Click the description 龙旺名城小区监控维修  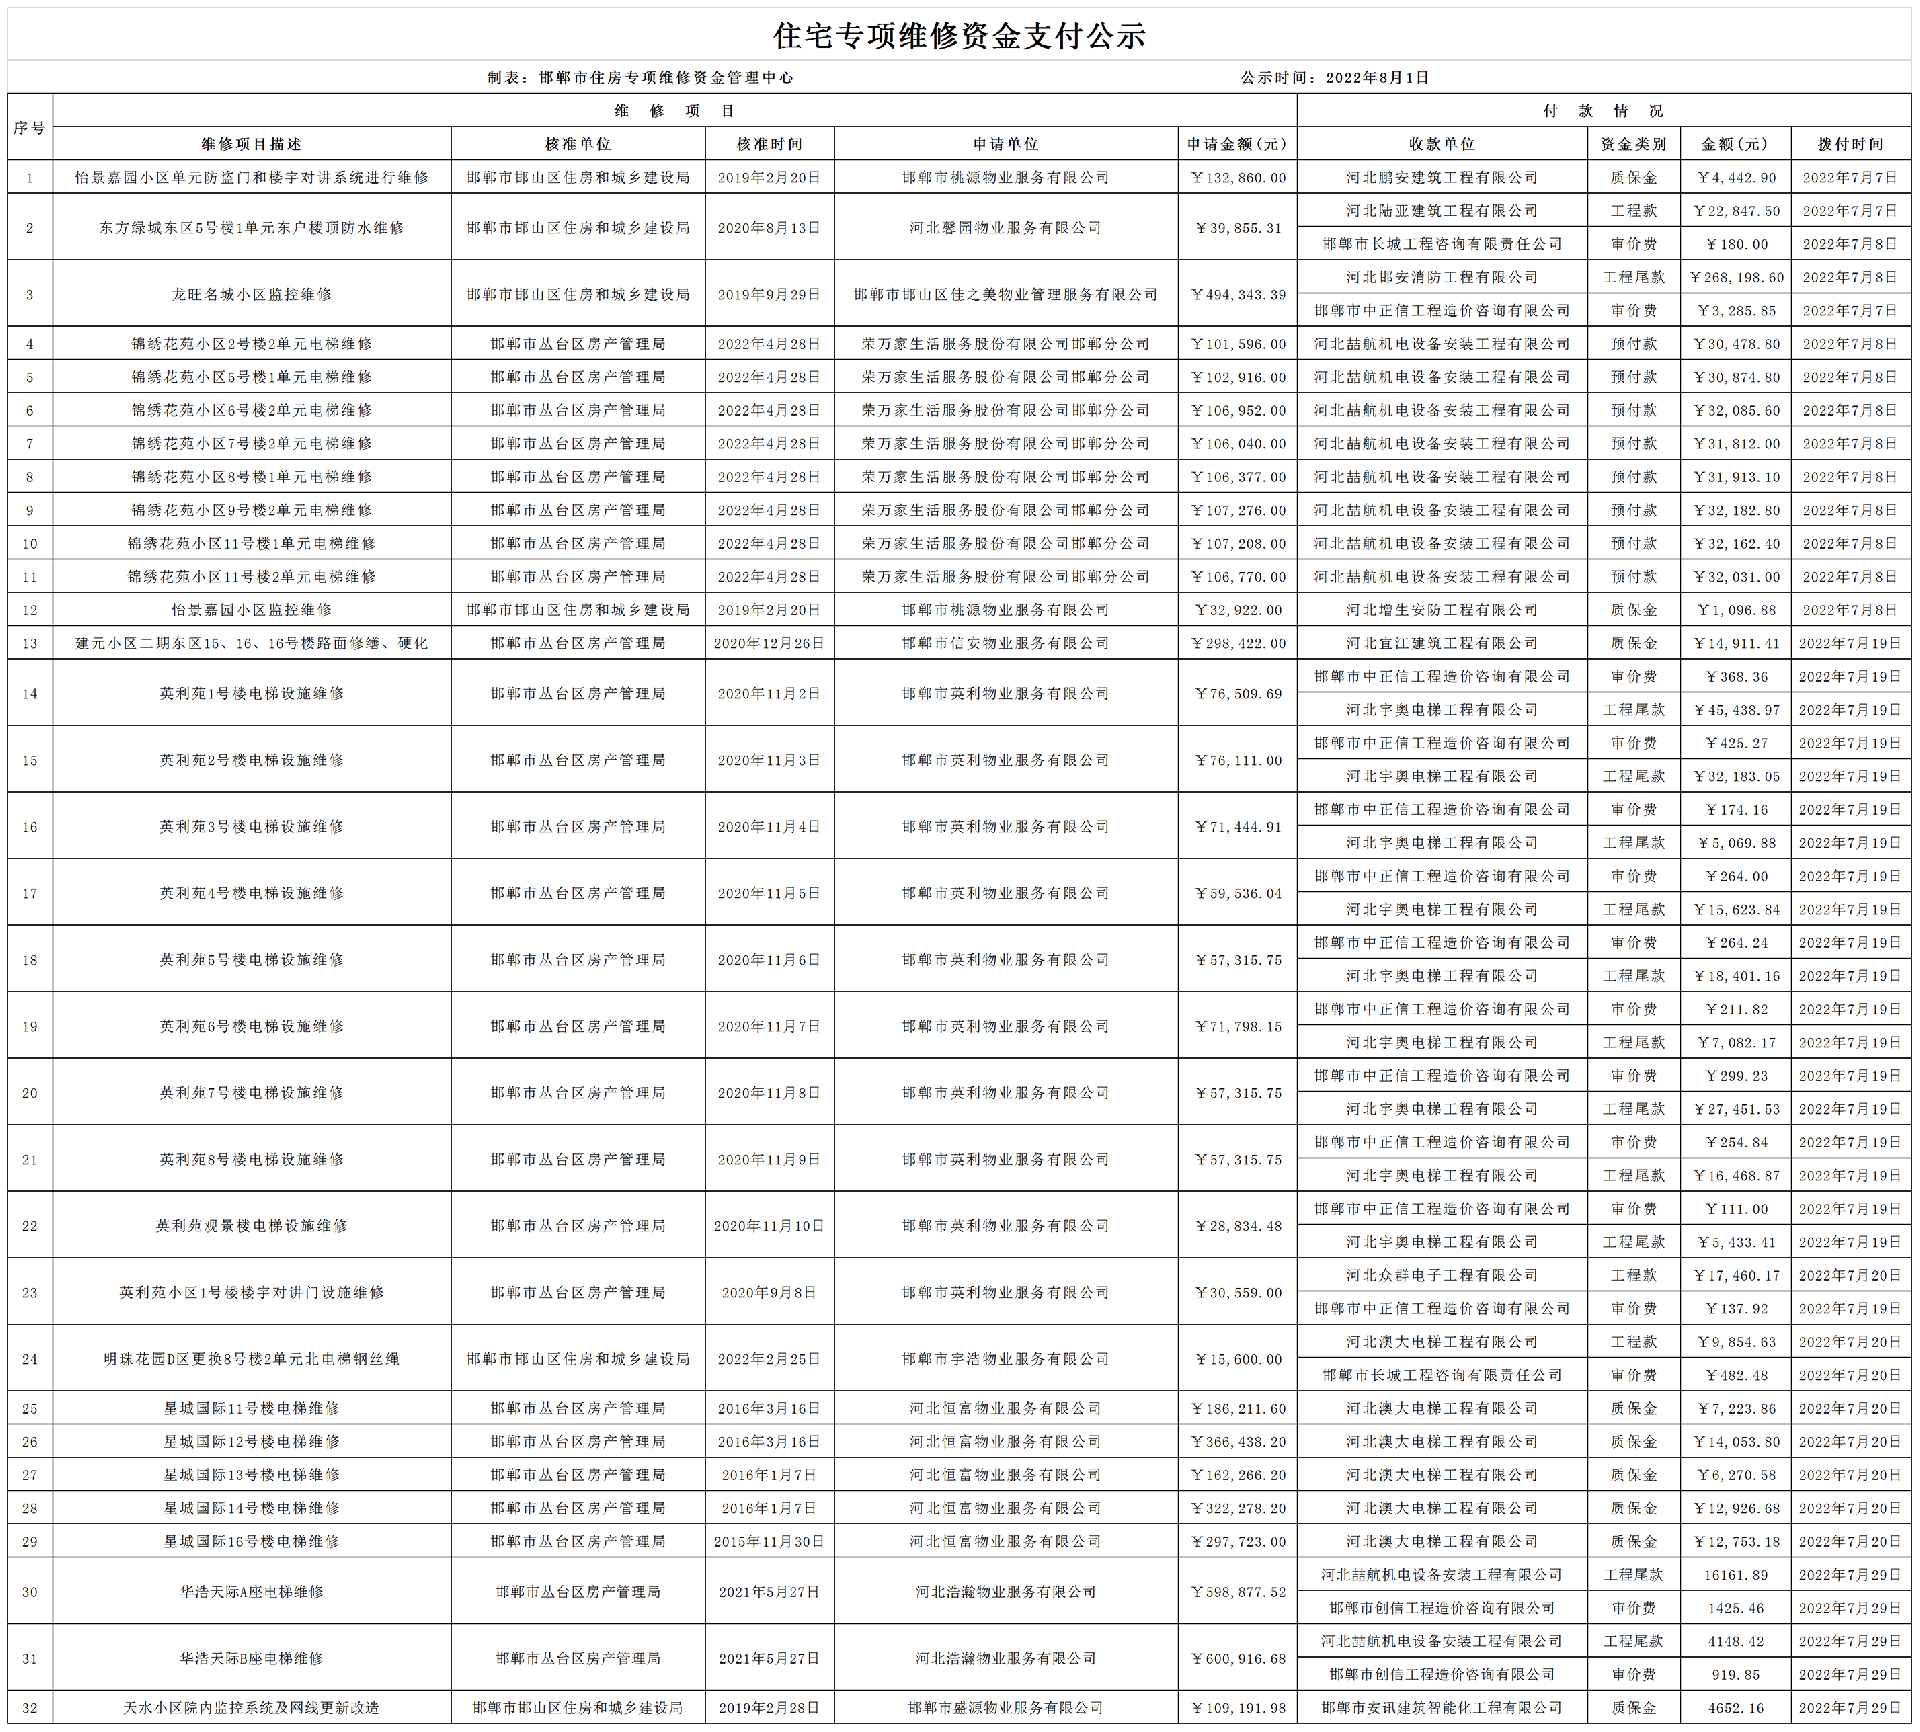click(x=251, y=294)
